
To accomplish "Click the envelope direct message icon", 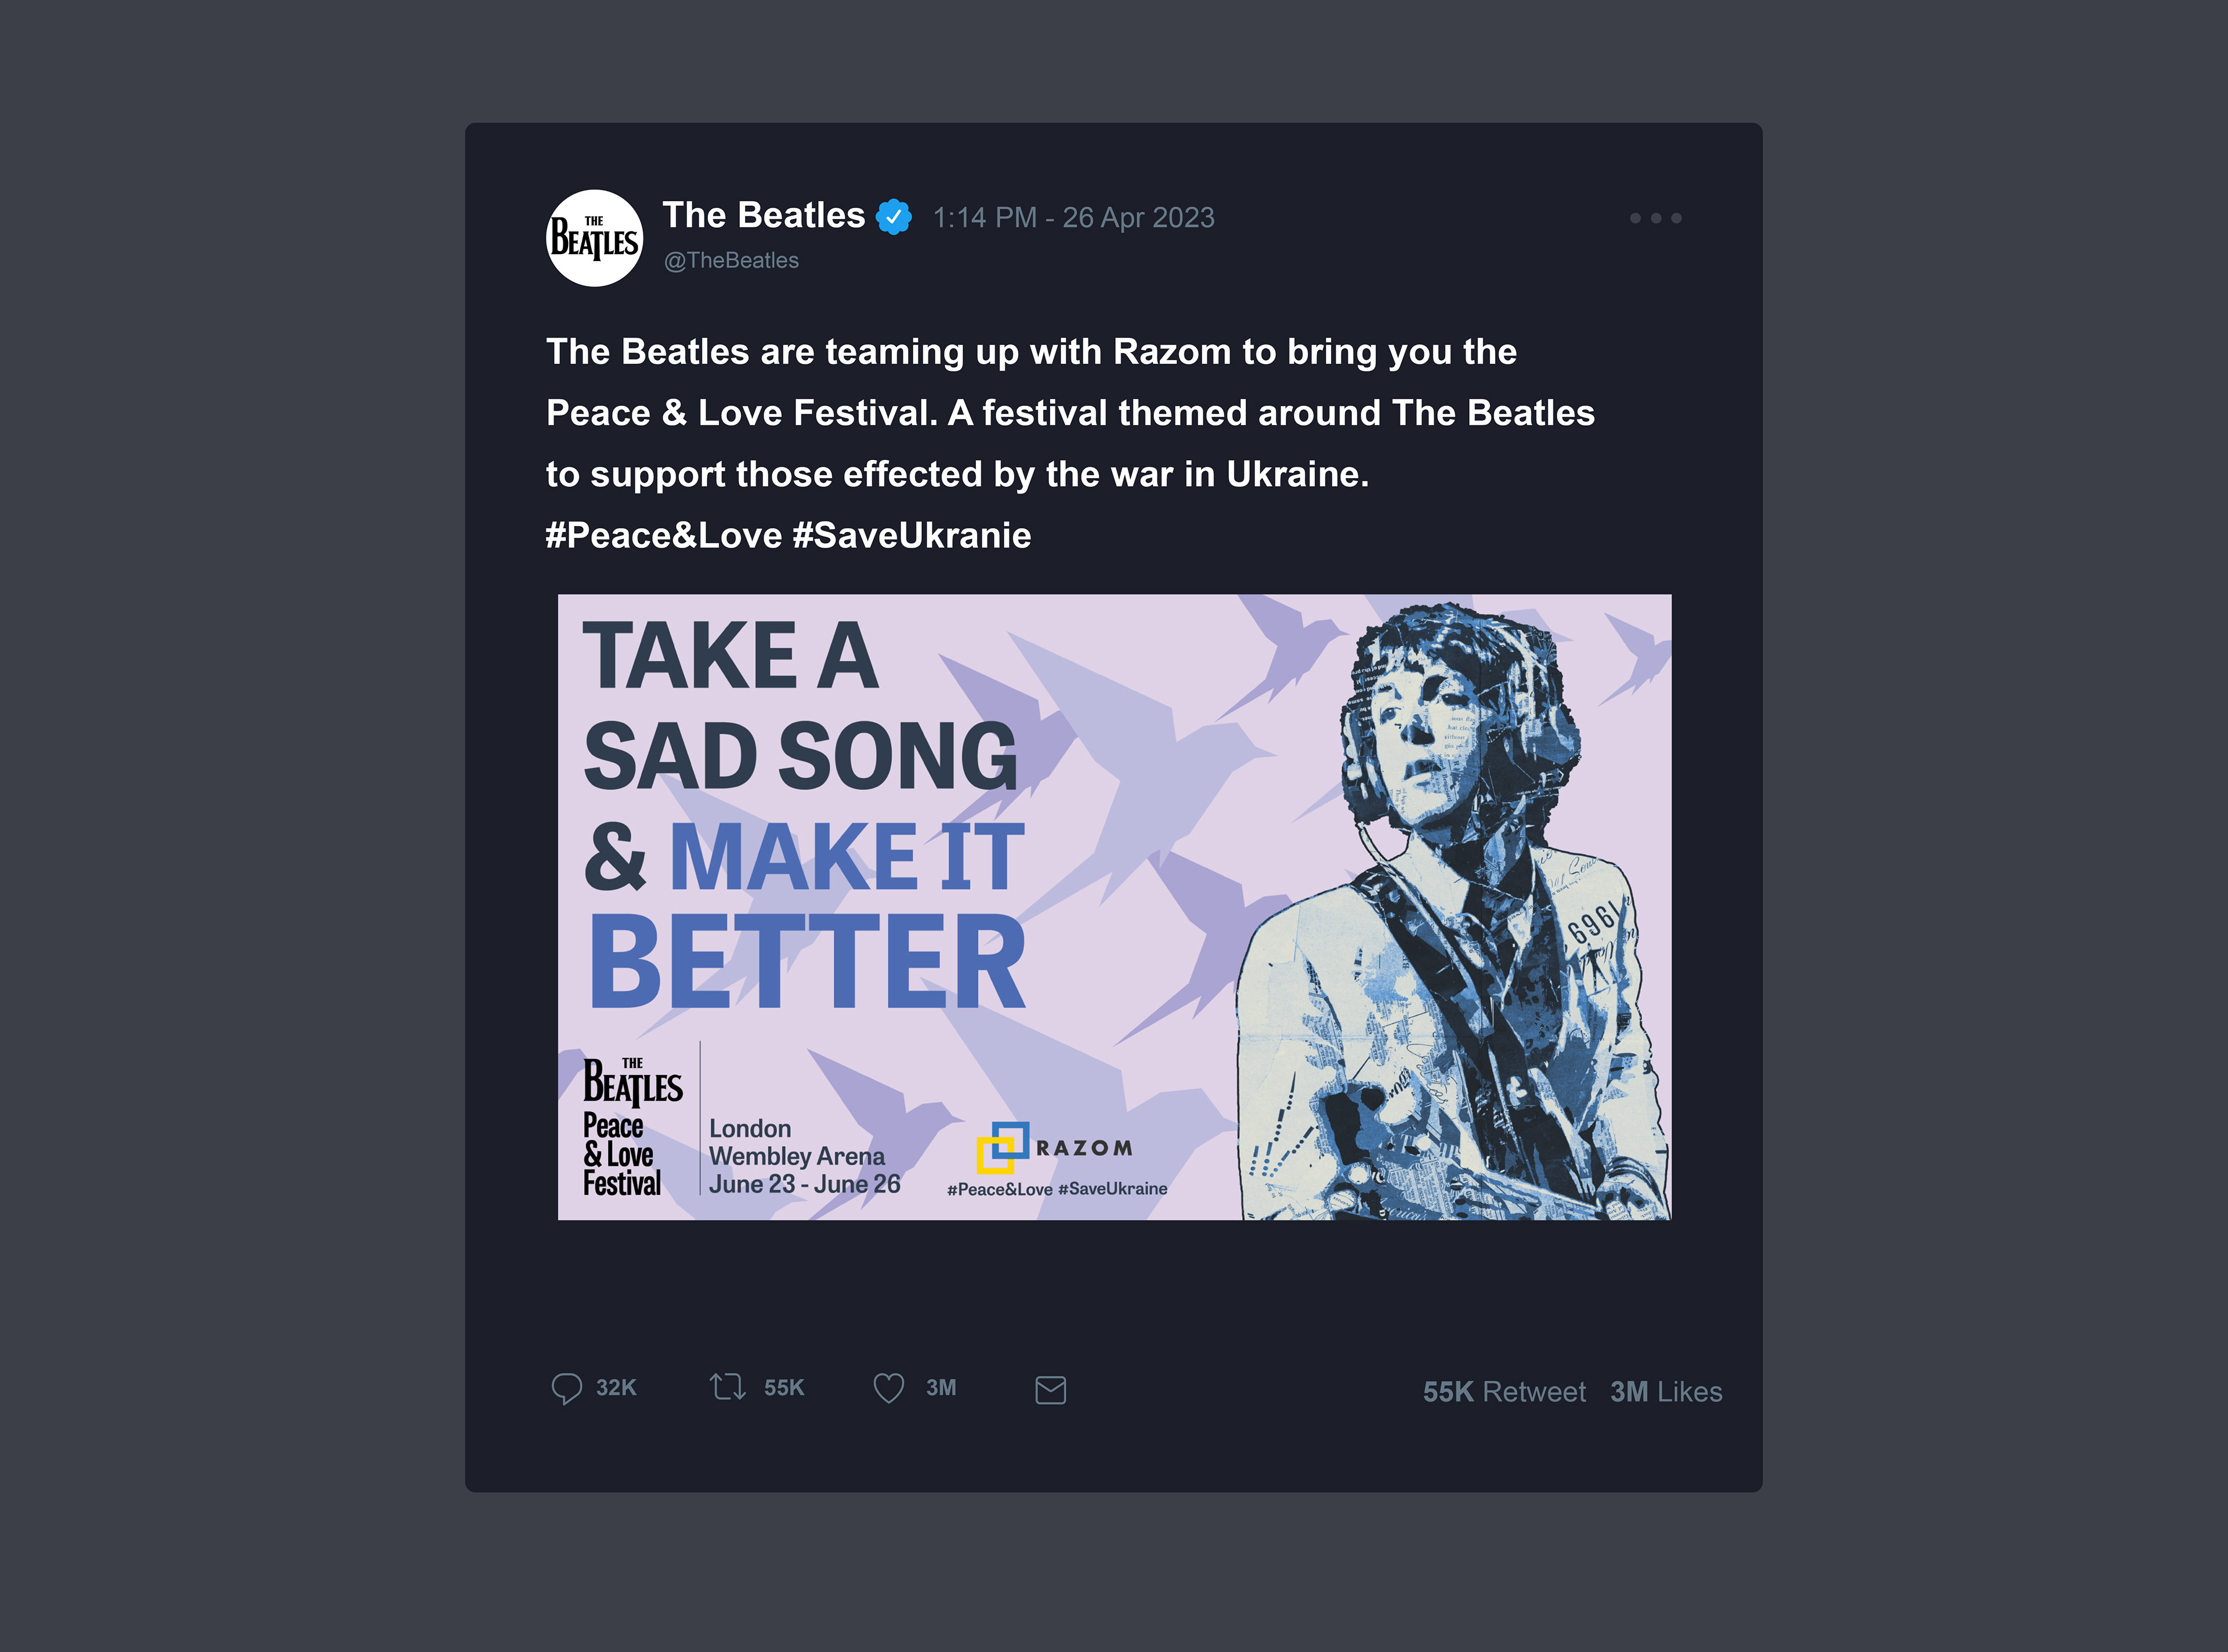I will [1050, 1390].
